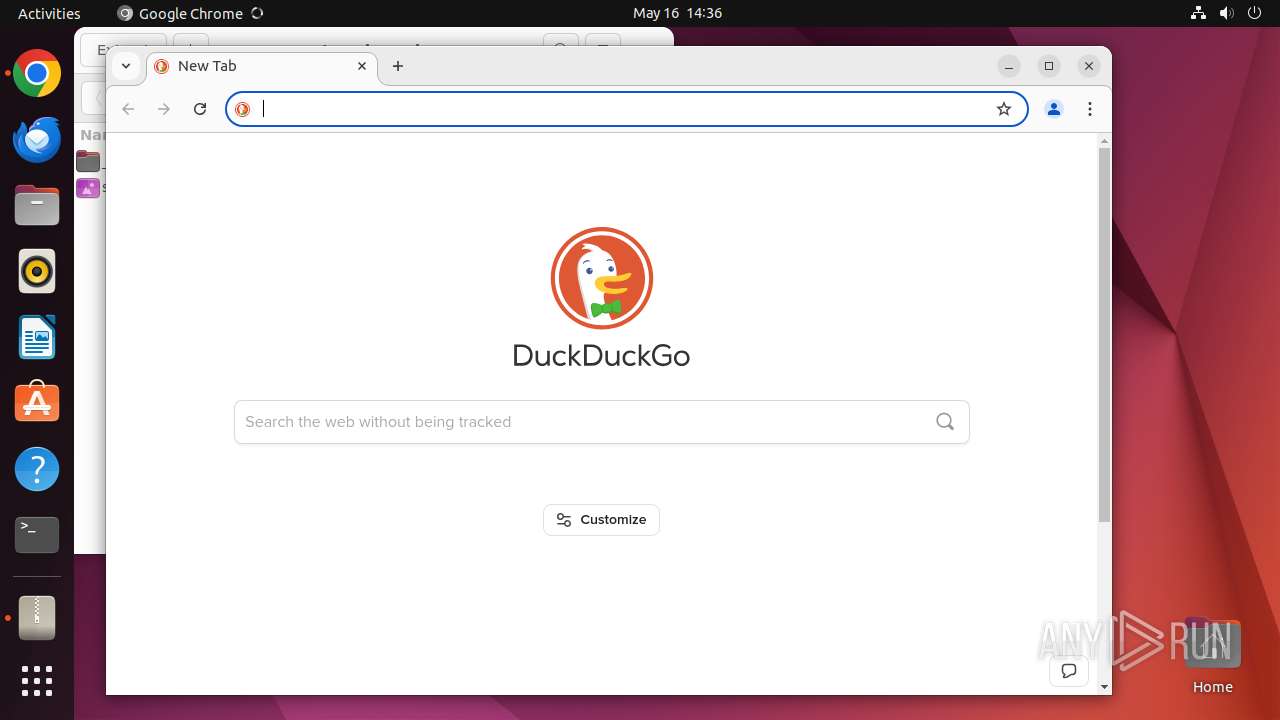The image size is (1280, 720).
Task: Open the clock and calendar at May 16 14:36
Action: pos(677,13)
